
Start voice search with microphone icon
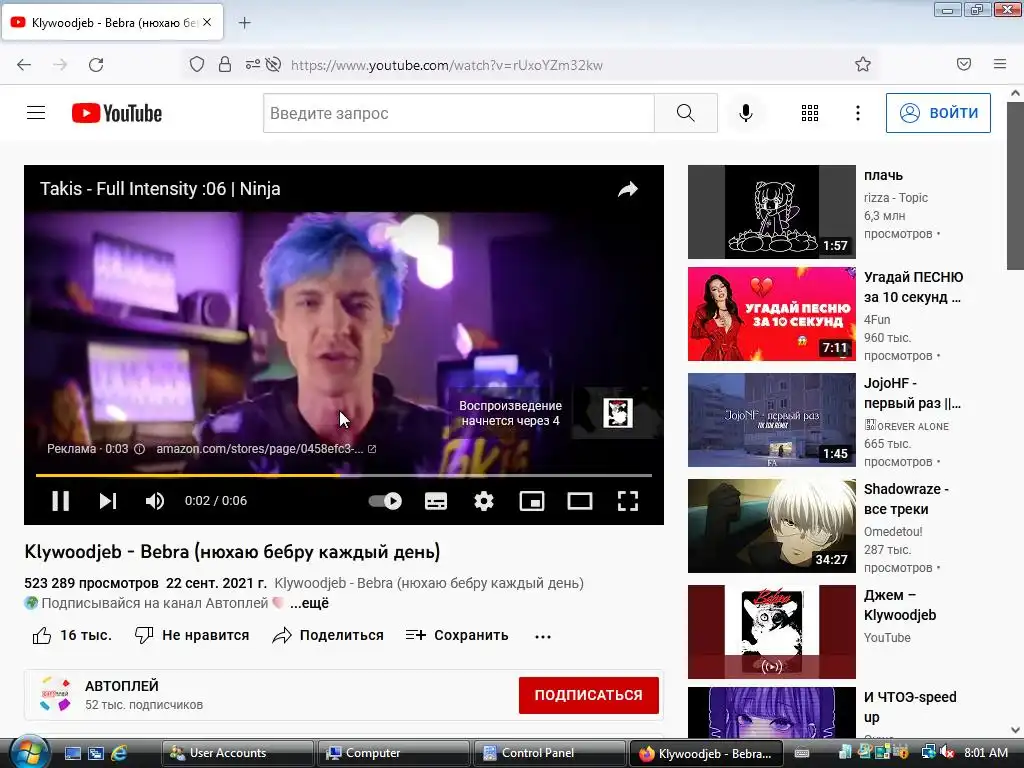point(745,113)
